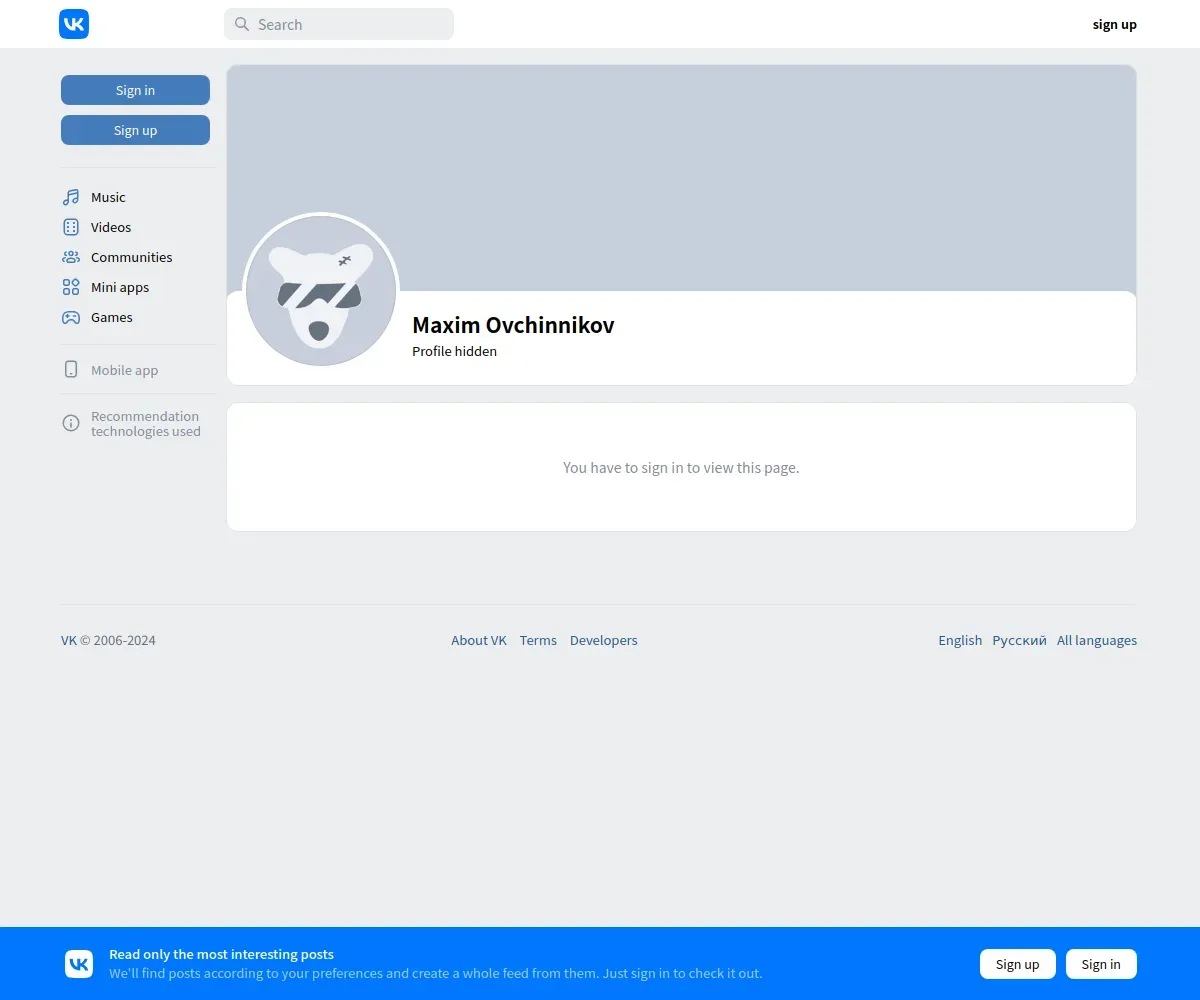This screenshot has width=1200, height=1000.
Task: Open All languages list
Action: click(1097, 640)
